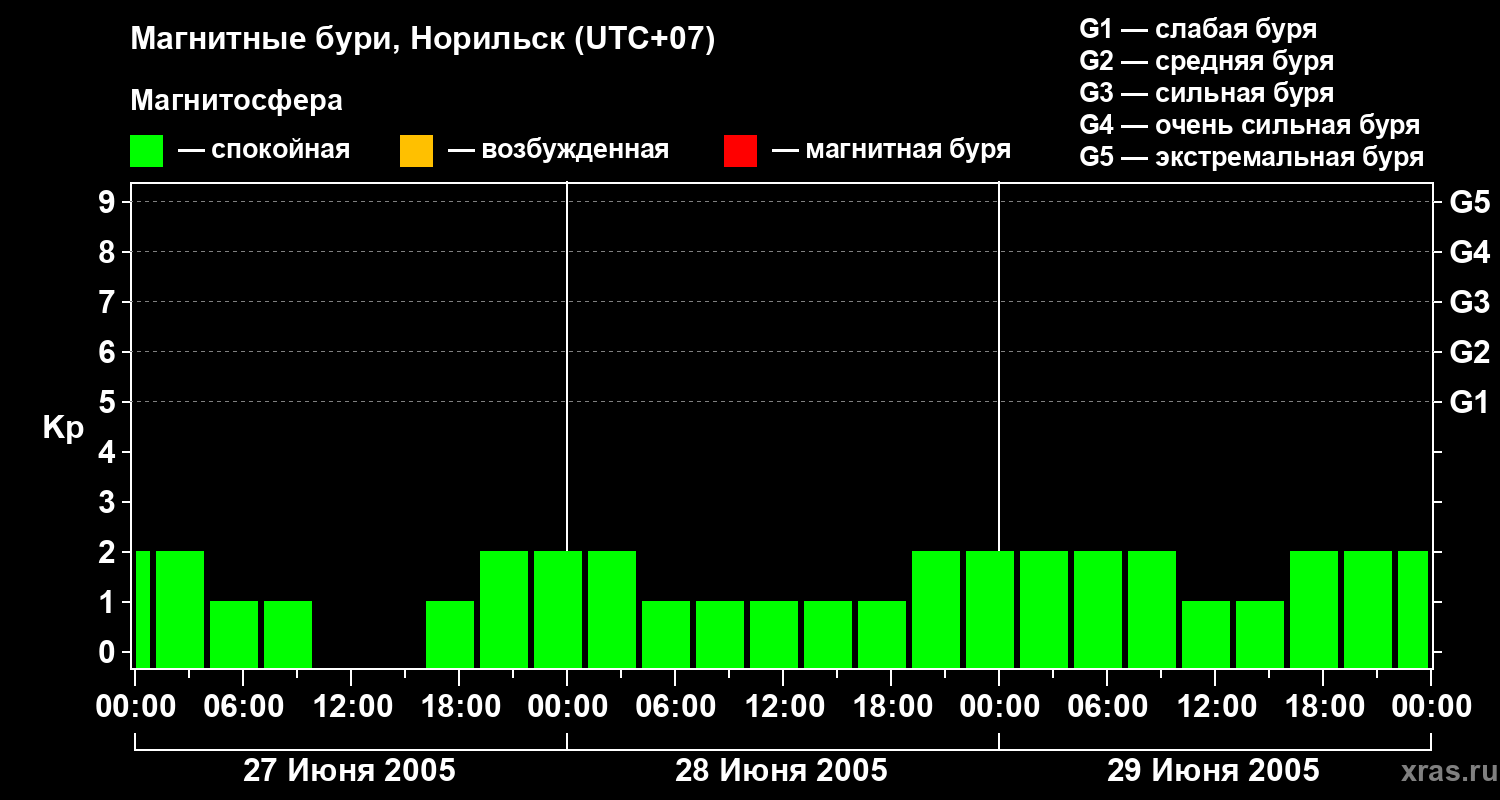Click the Kp 2 bar crossing midnight into 29 Июня
Viewport: 1500px width, 800px height.
pyautogui.click(x=990, y=609)
